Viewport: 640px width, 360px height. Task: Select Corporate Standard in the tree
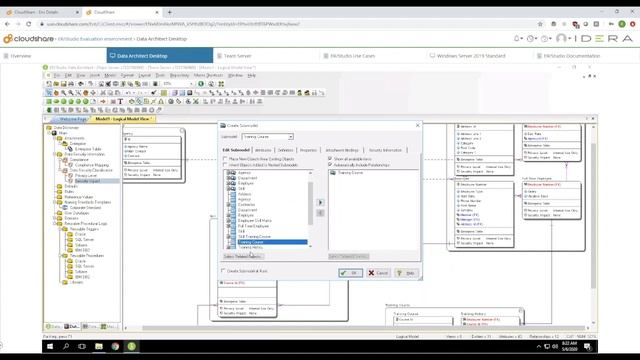(x=85, y=207)
